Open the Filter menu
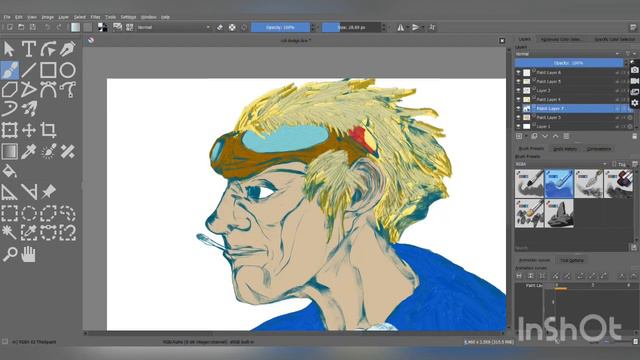Viewport: 640px width, 360px height. click(x=95, y=17)
